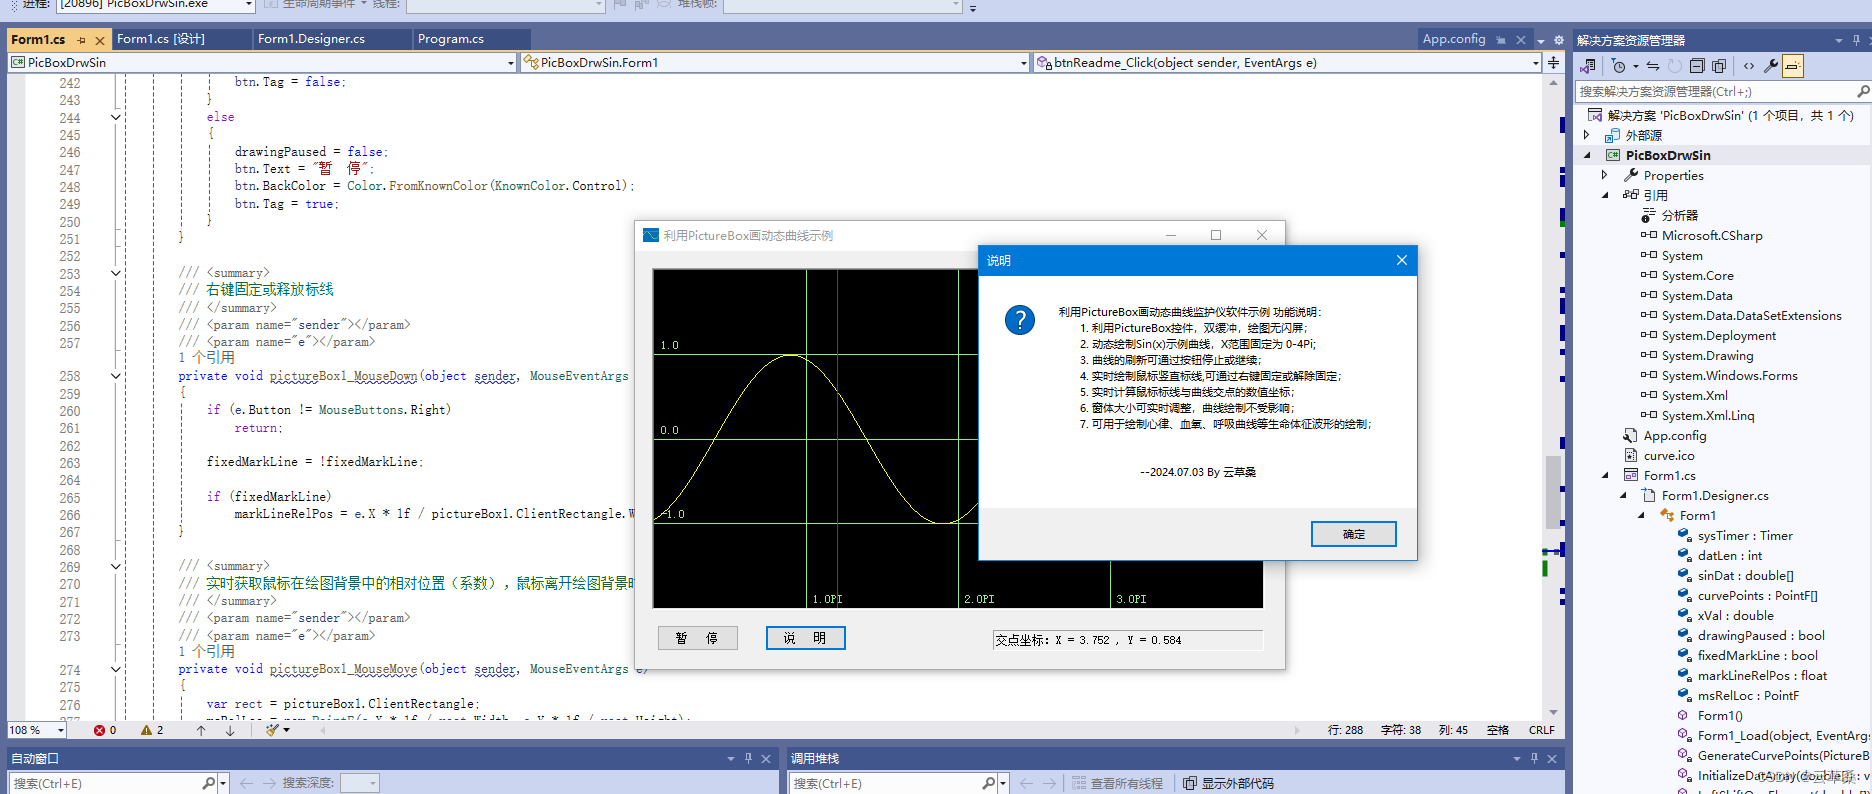Image resolution: width=1872 pixels, height=794 pixels.
Task: Click the show all files icon
Action: (x=1719, y=66)
